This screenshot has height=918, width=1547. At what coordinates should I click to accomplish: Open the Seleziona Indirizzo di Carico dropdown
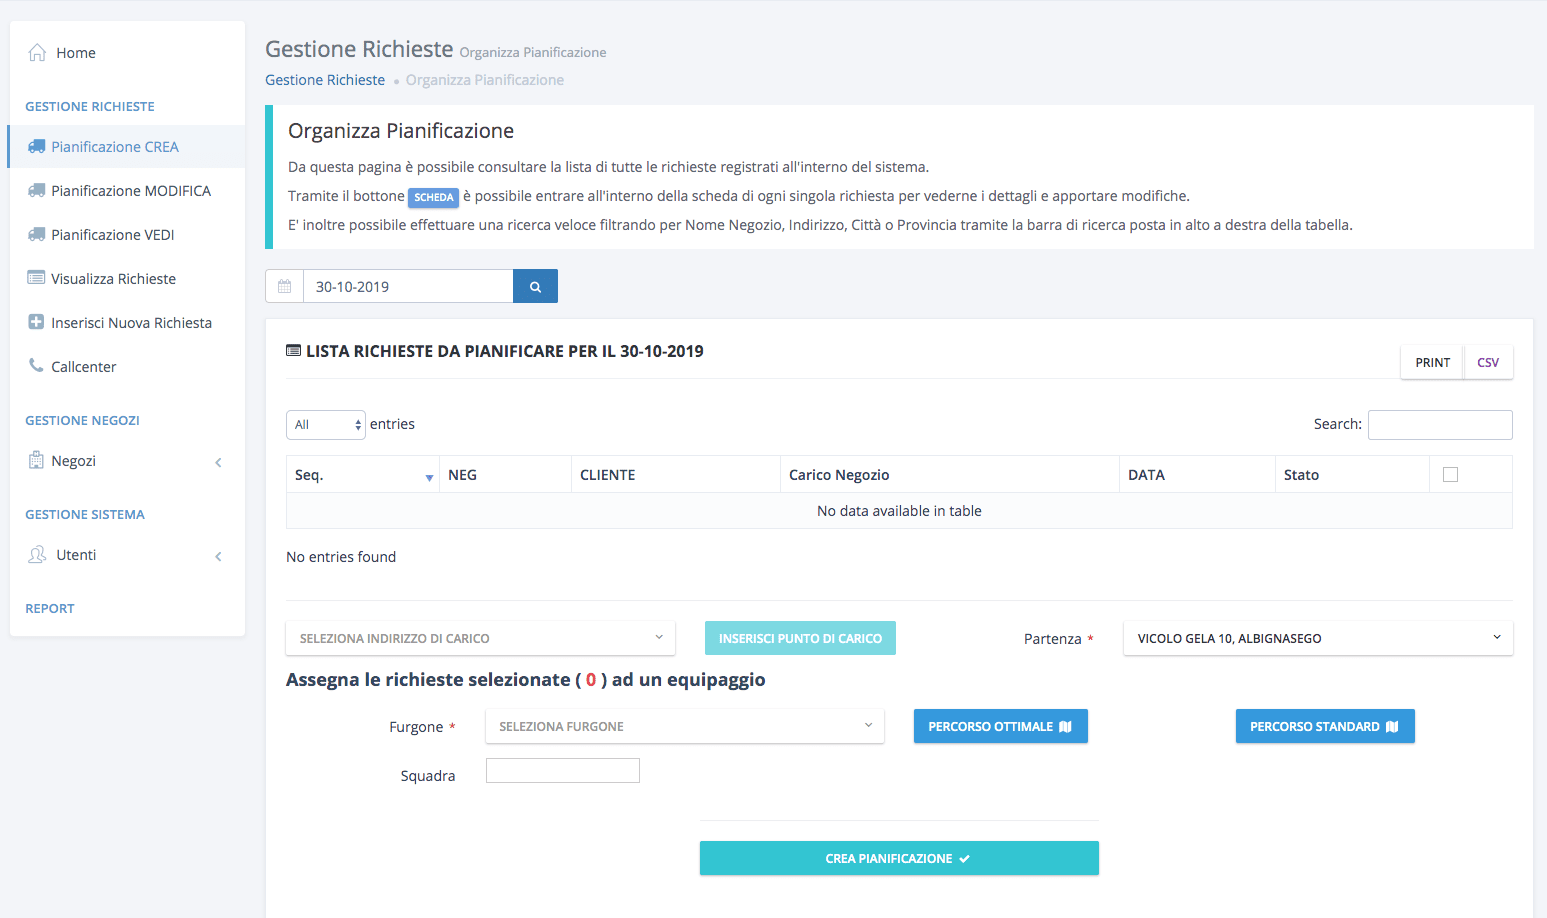click(x=480, y=638)
